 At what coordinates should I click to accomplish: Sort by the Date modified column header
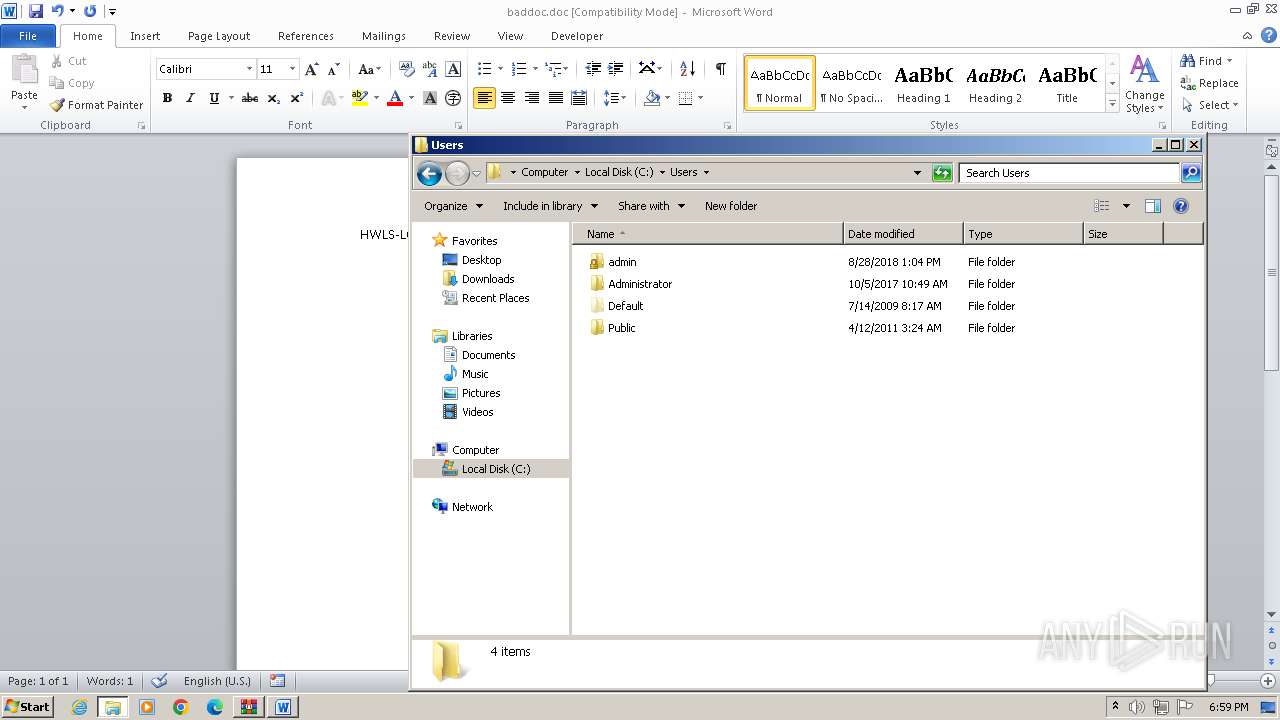point(903,234)
